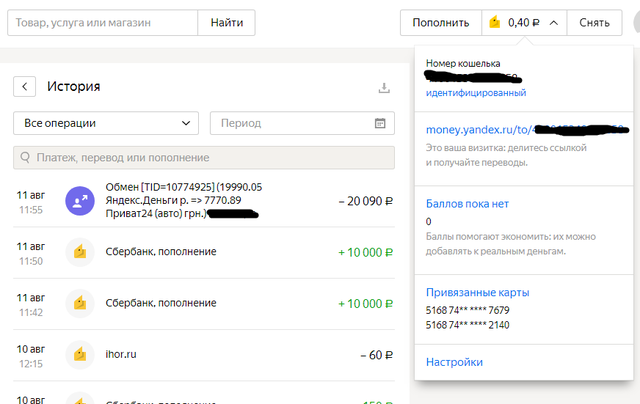
Task: Click wallet icon of 11:42 Сбербанк пополнение
Action: click(x=80, y=304)
